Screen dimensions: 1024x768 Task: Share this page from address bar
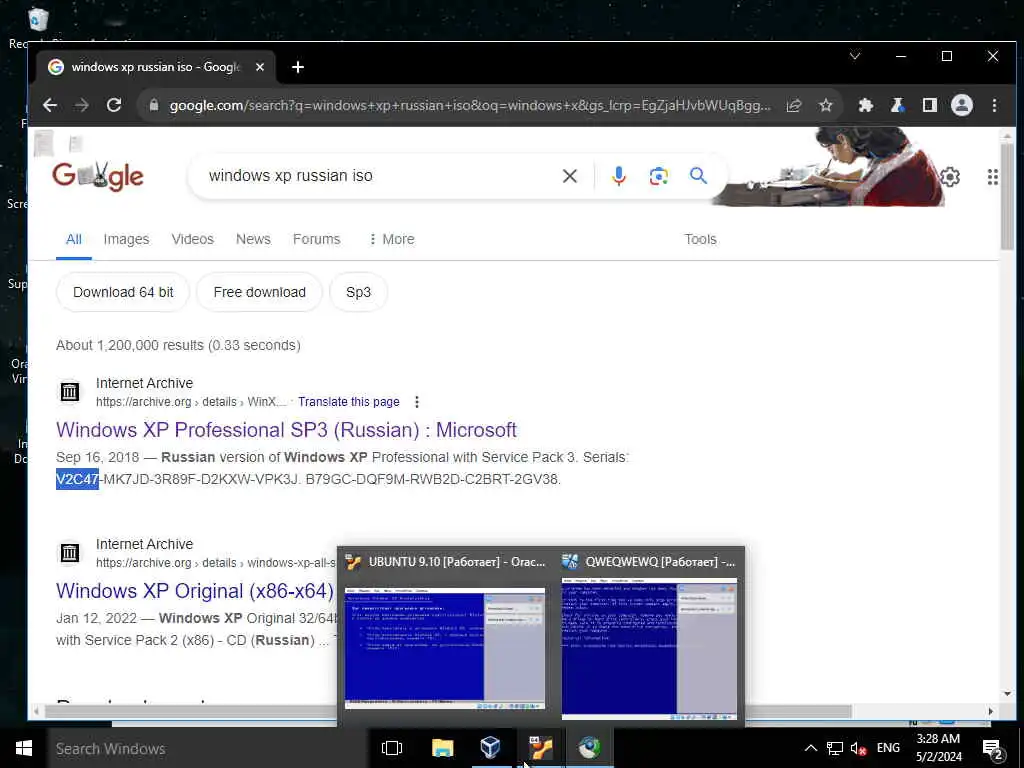click(x=793, y=105)
